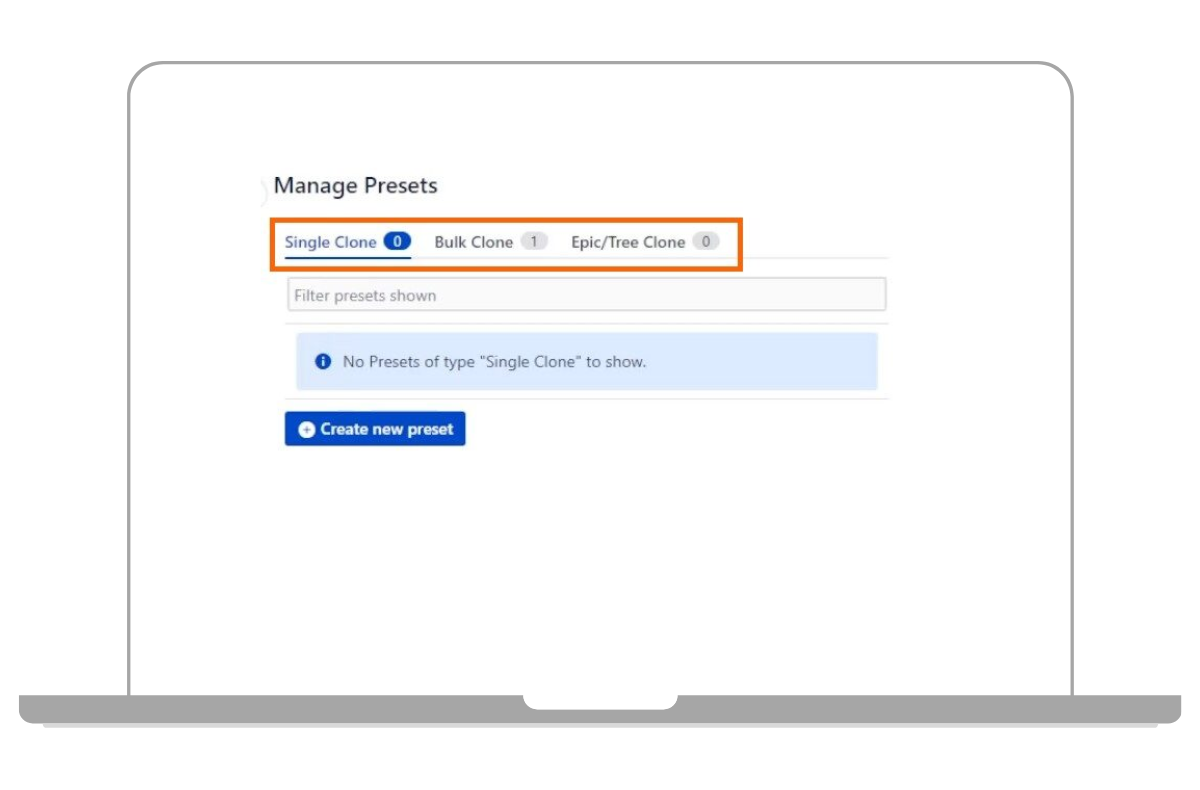Click the blue underline below Single Clone
1200x790 pixels.
pyautogui.click(x=347, y=257)
